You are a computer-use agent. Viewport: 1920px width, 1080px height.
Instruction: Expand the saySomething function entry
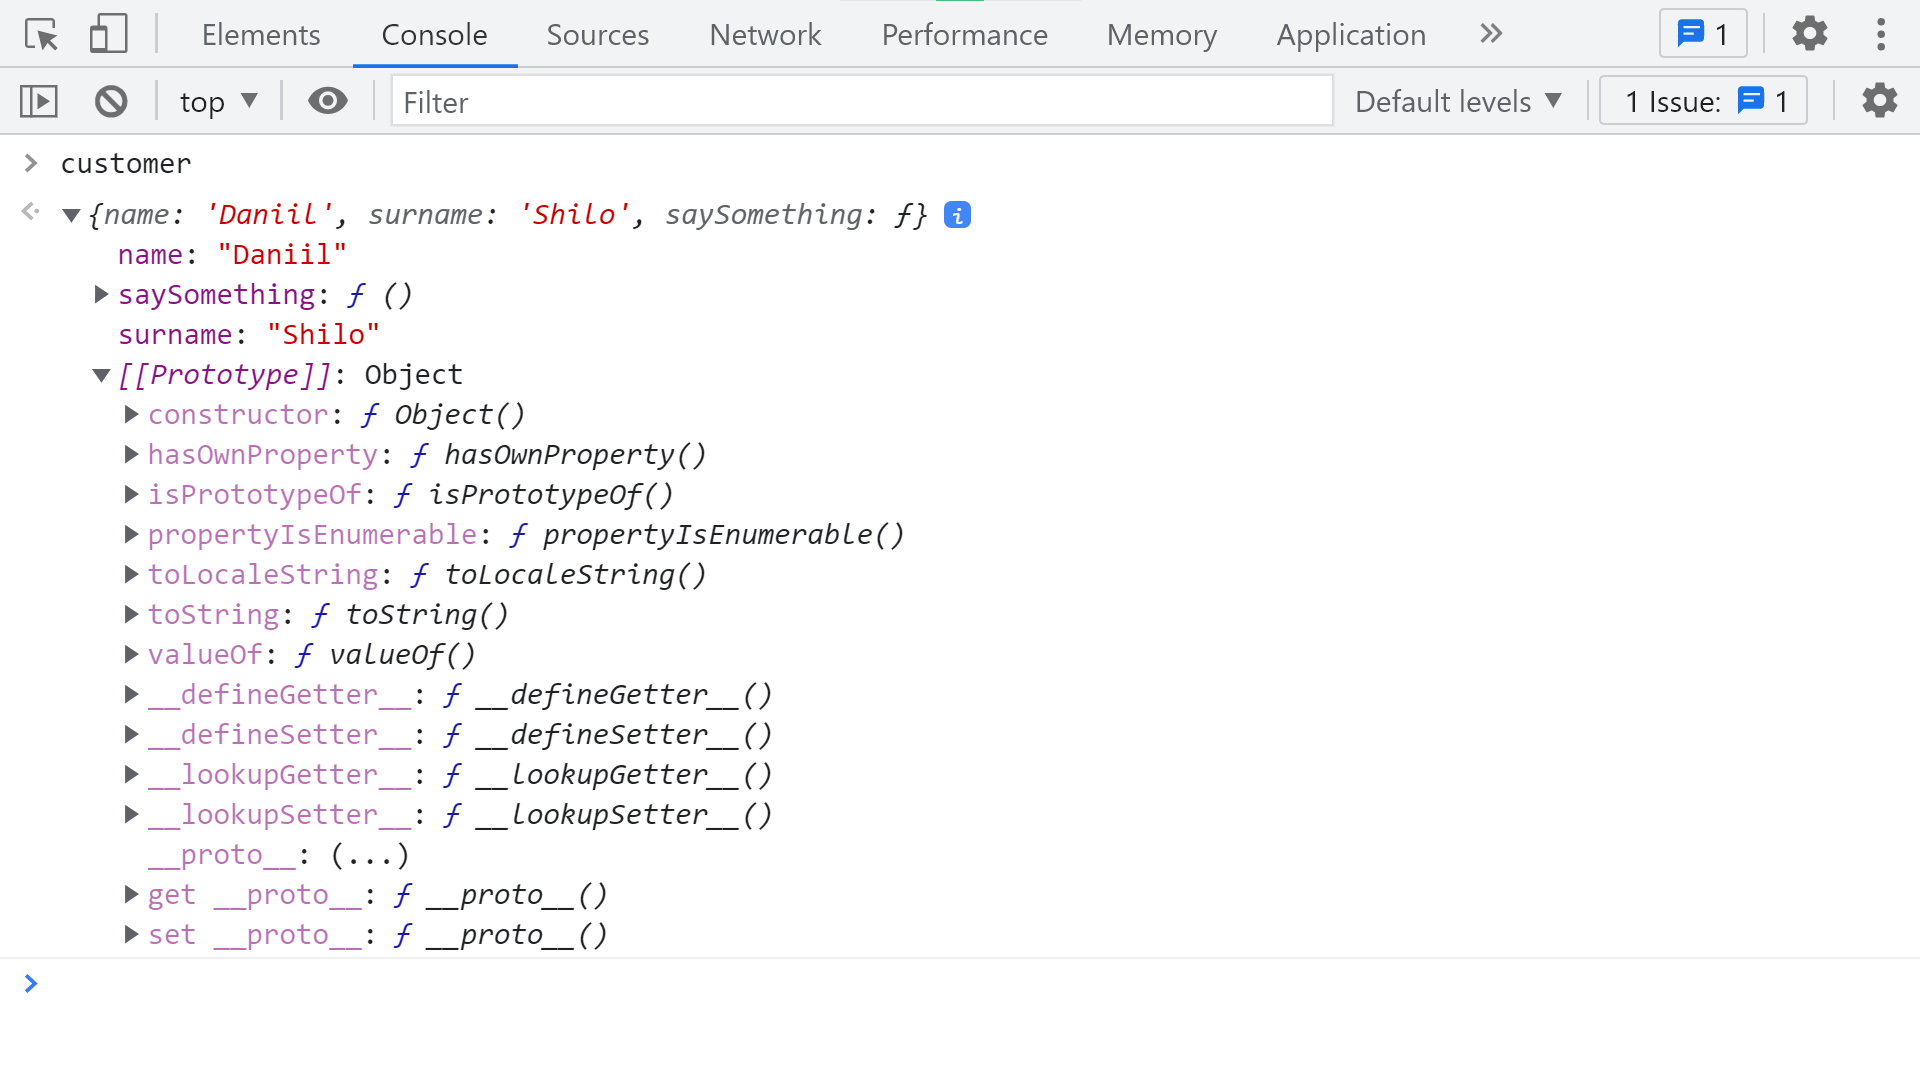point(101,295)
